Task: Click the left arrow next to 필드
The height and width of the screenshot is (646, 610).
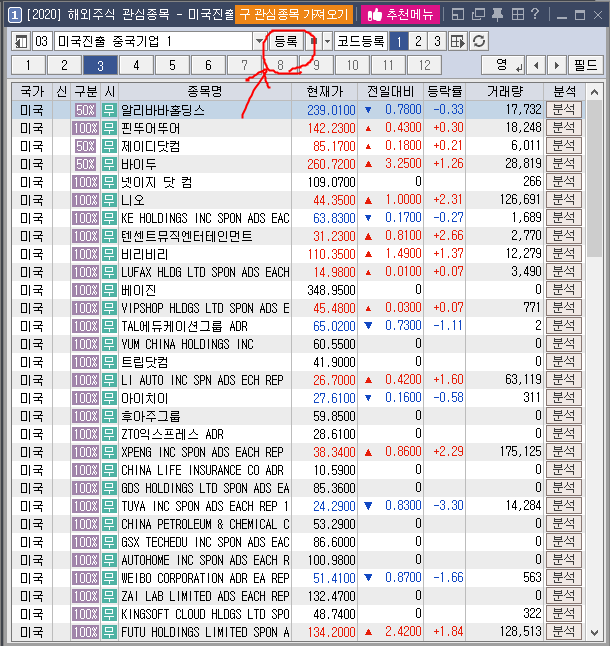Action: coord(536,65)
